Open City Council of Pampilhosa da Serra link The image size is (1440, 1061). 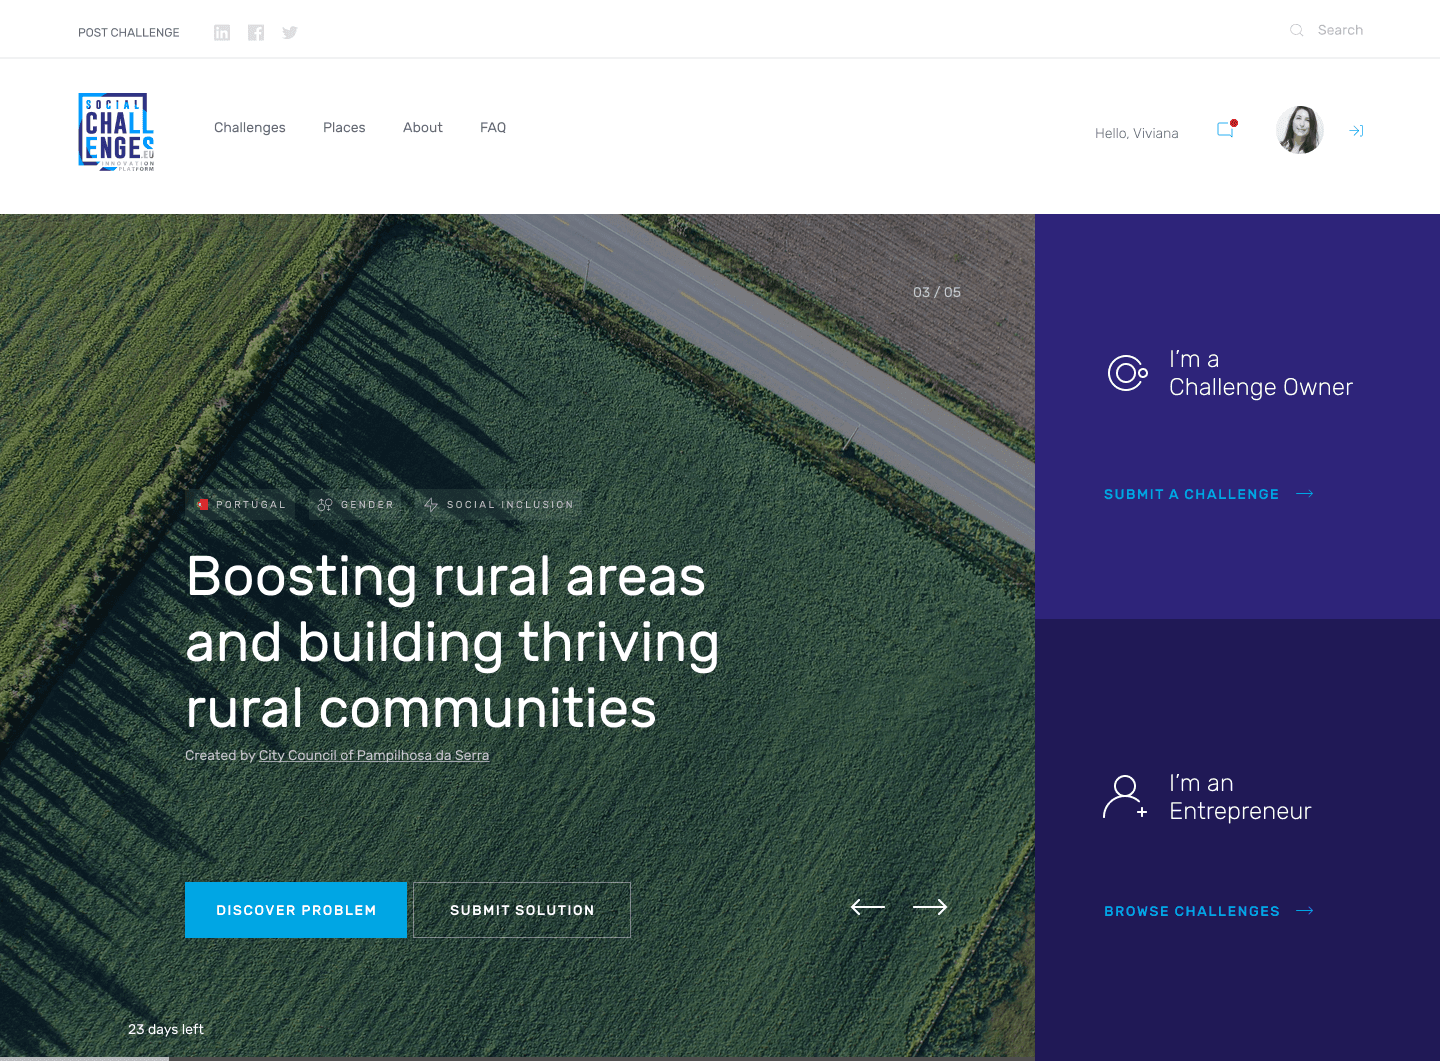tap(374, 755)
